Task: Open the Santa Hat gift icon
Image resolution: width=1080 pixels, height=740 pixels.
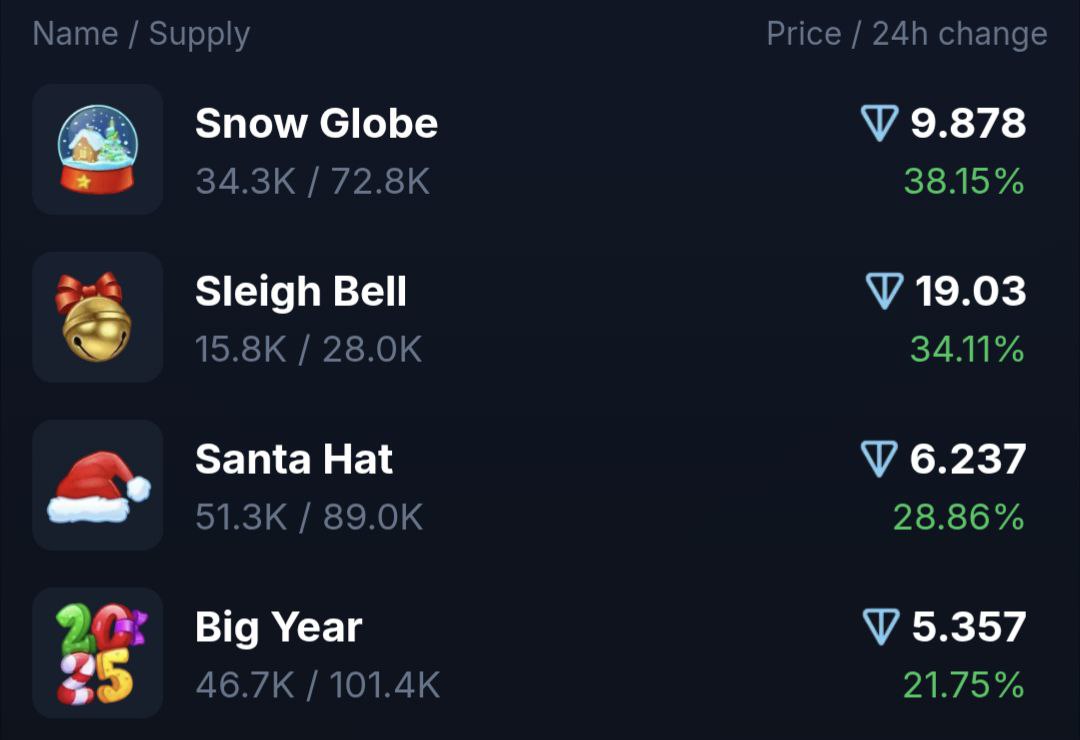Action: click(x=98, y=485)
